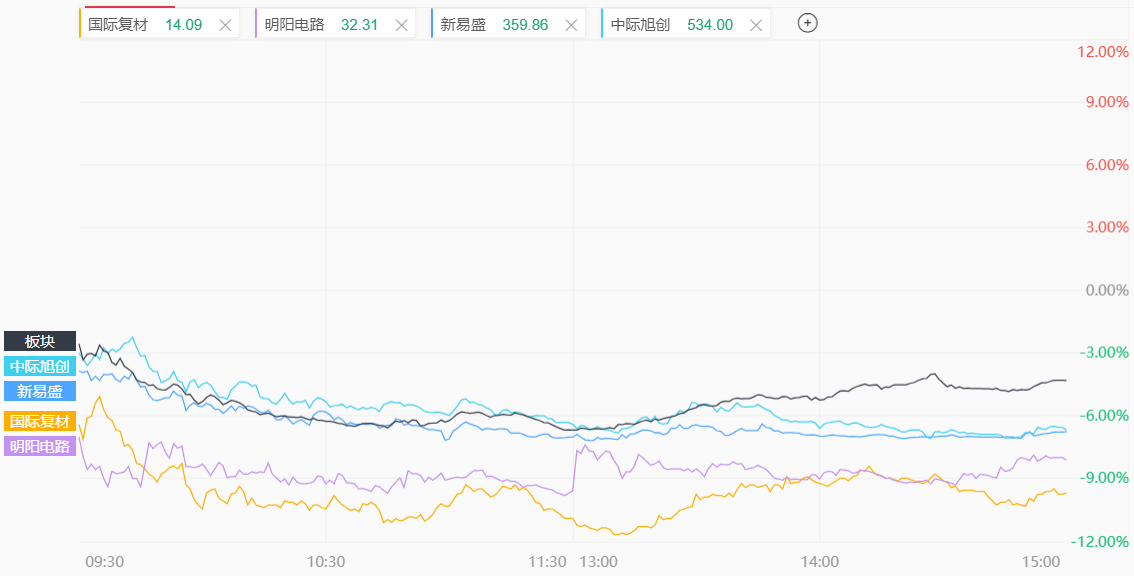Hide the purple 明阳电路 legend series
This screenshot has height=576, width=1134.
40,447
